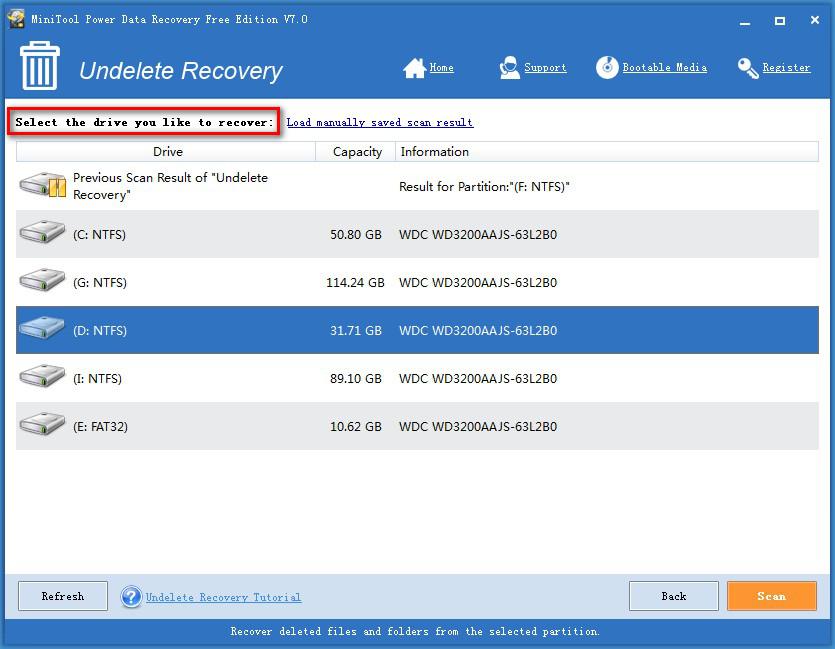Click Result for Partition:"(F: NTFS)" text
Screen dimensions: 835x649
click(x=484, y=187)
